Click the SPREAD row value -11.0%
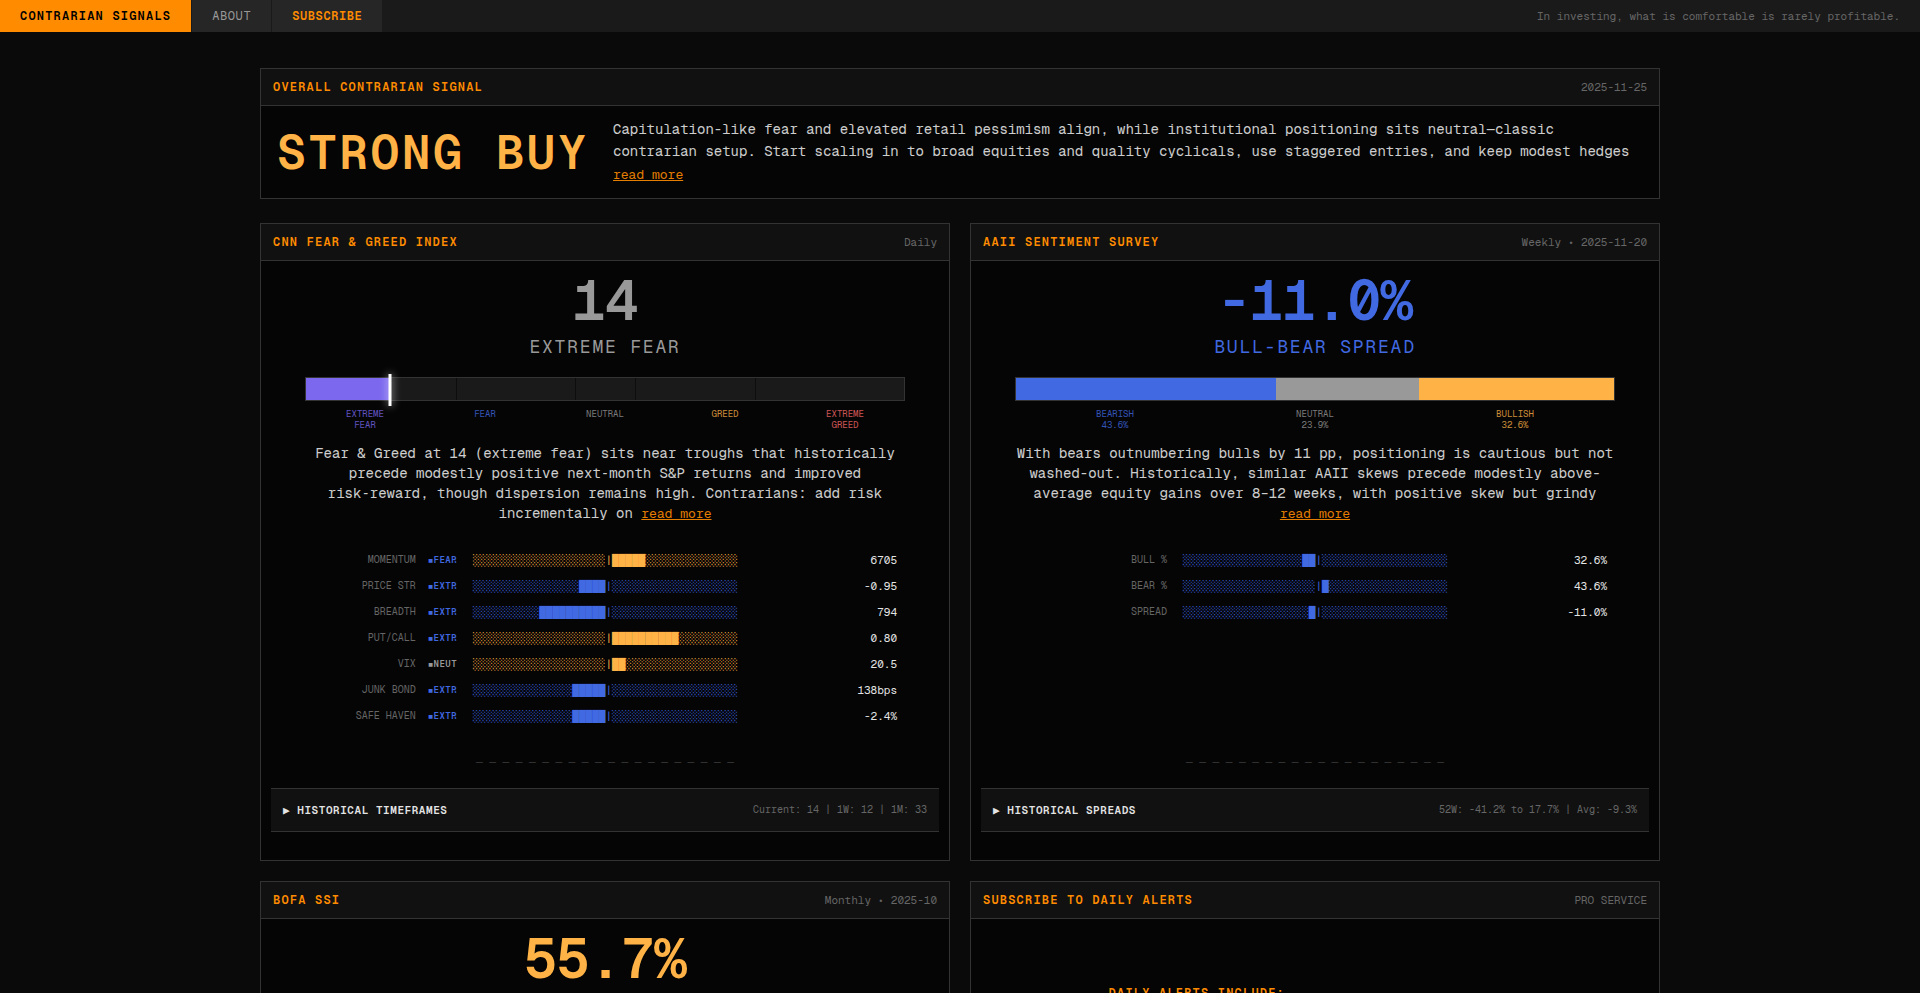This screenshot has height=993, width=1920. tap(1587, 612)
